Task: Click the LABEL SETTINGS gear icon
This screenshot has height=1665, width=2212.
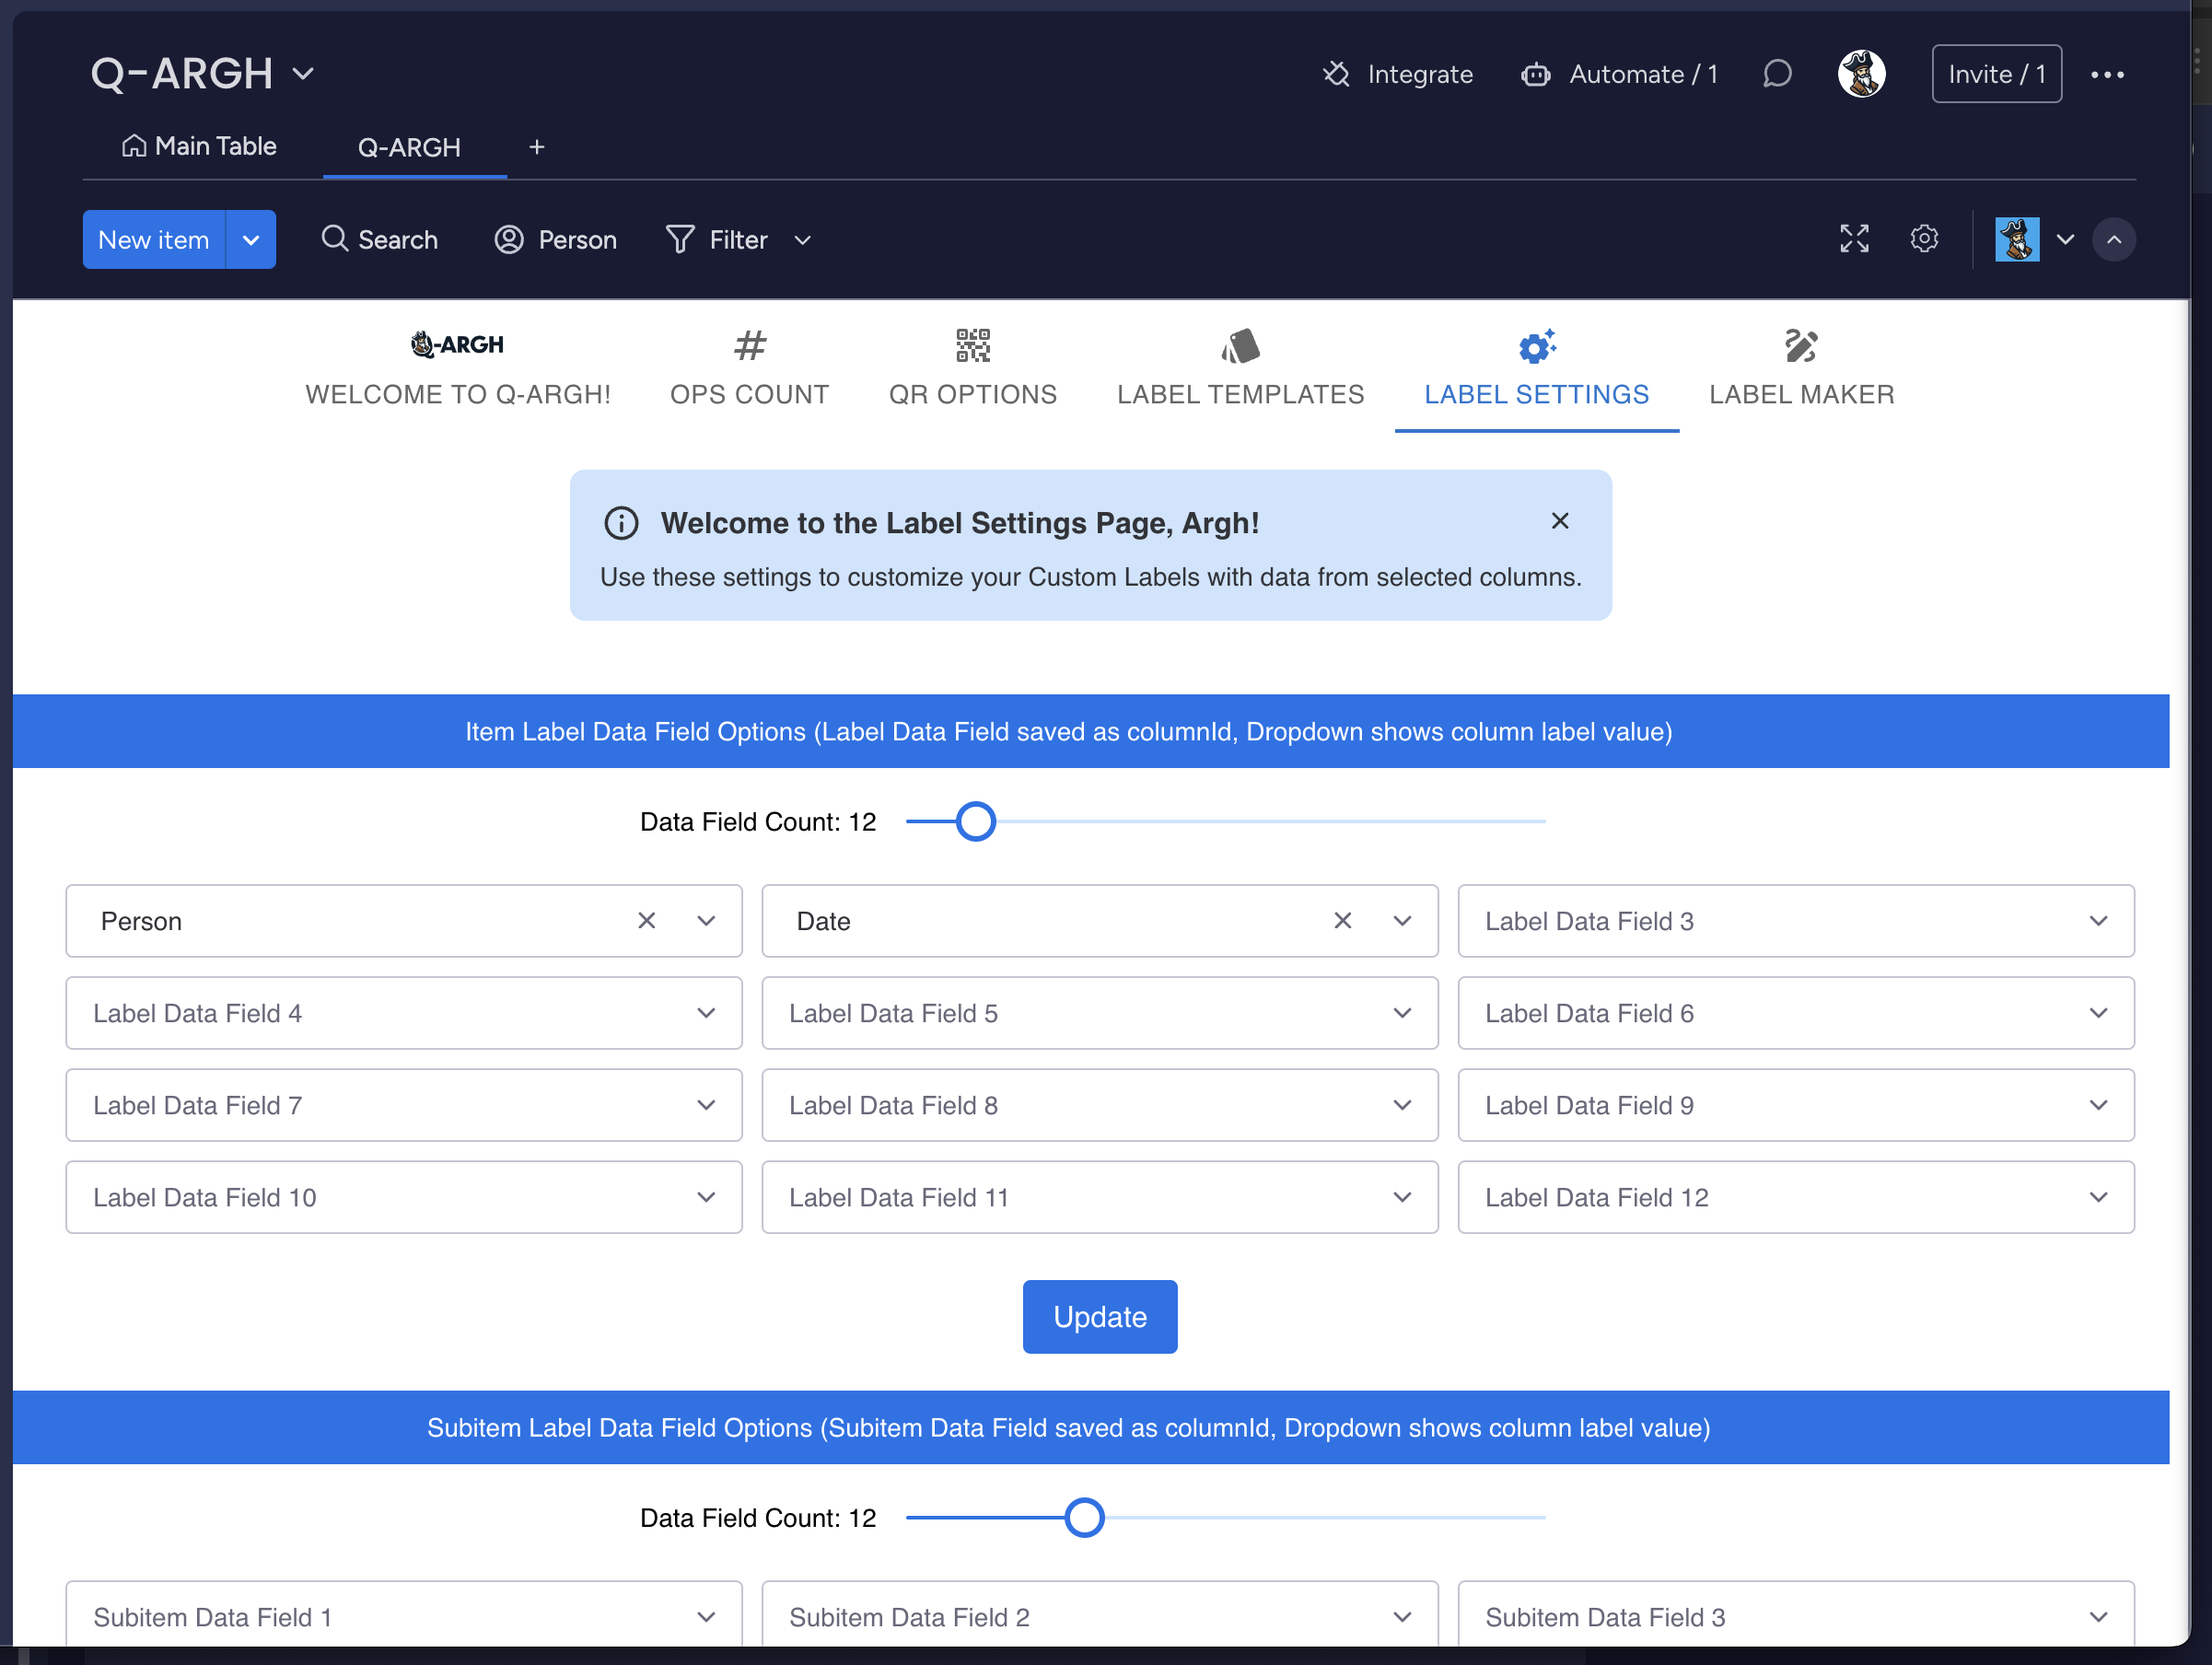Action: pyautogui.click(x=1535, y=346)
